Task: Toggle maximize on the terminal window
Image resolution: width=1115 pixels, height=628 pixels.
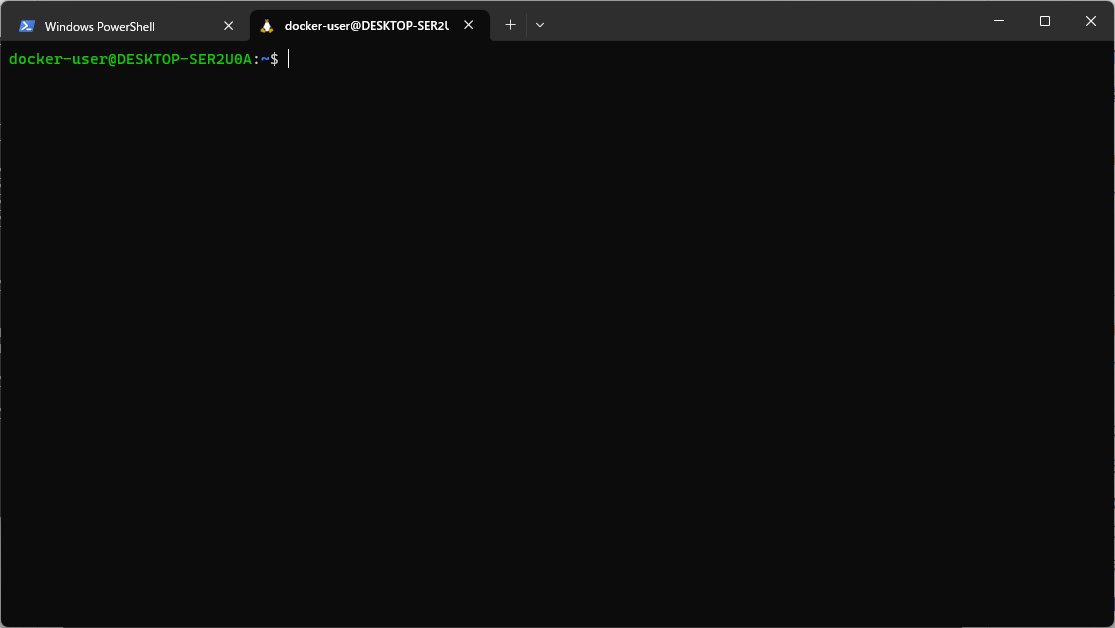Action: click(x=1044, y=20)
